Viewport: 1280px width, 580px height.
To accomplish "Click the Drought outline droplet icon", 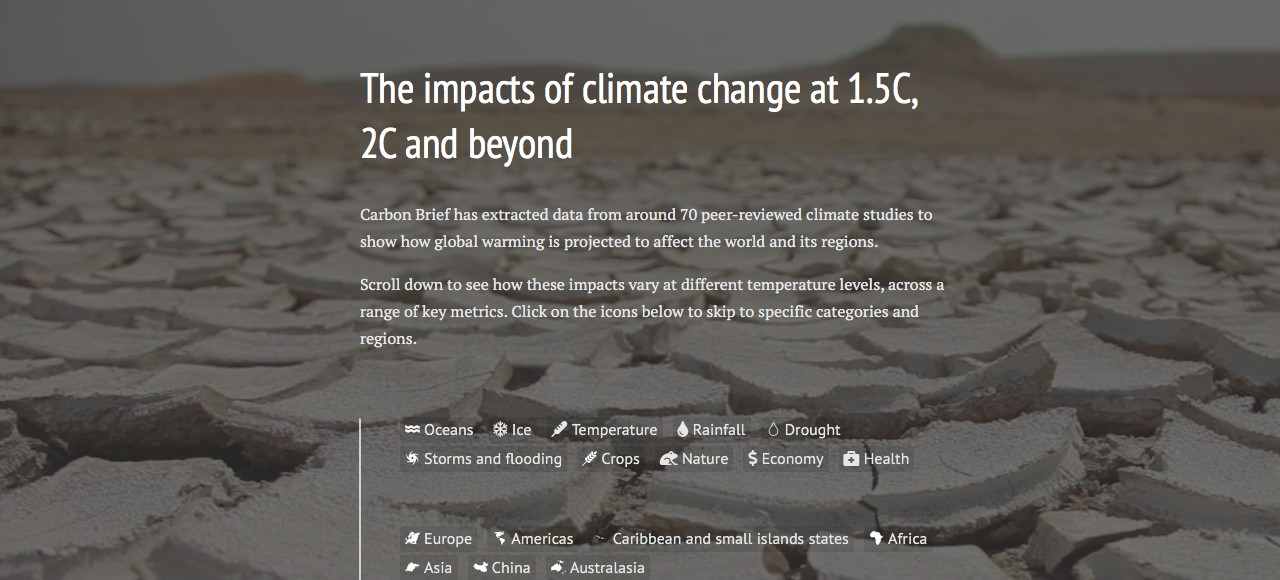I will point(773,430).
